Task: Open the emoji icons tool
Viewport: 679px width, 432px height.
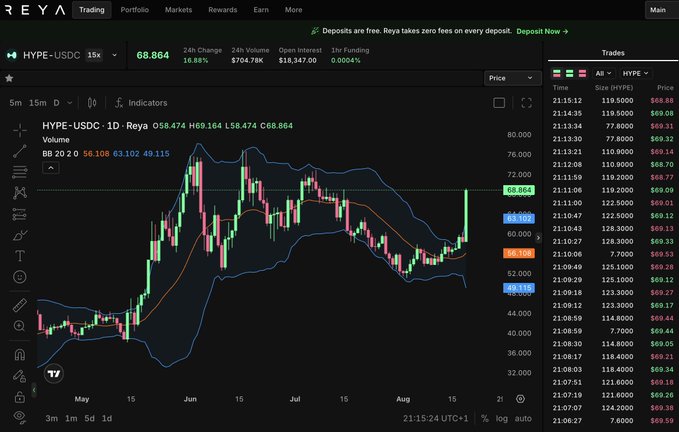Action: tap(19, 277)
